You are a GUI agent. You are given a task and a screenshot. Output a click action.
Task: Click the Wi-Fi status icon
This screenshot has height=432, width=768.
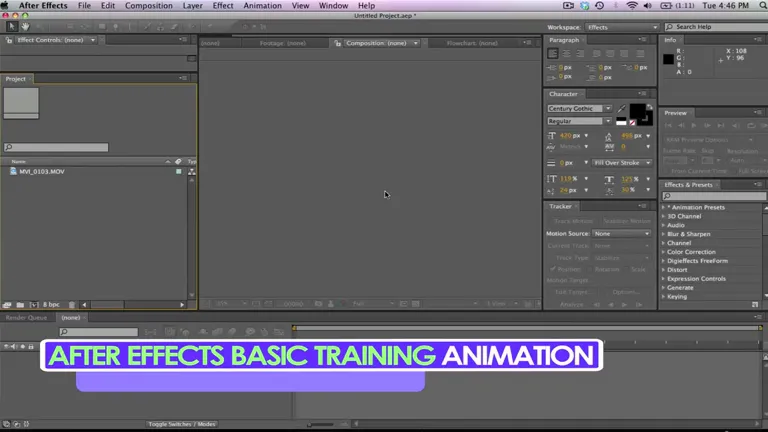pyautogui.click(x=632, y=5)
